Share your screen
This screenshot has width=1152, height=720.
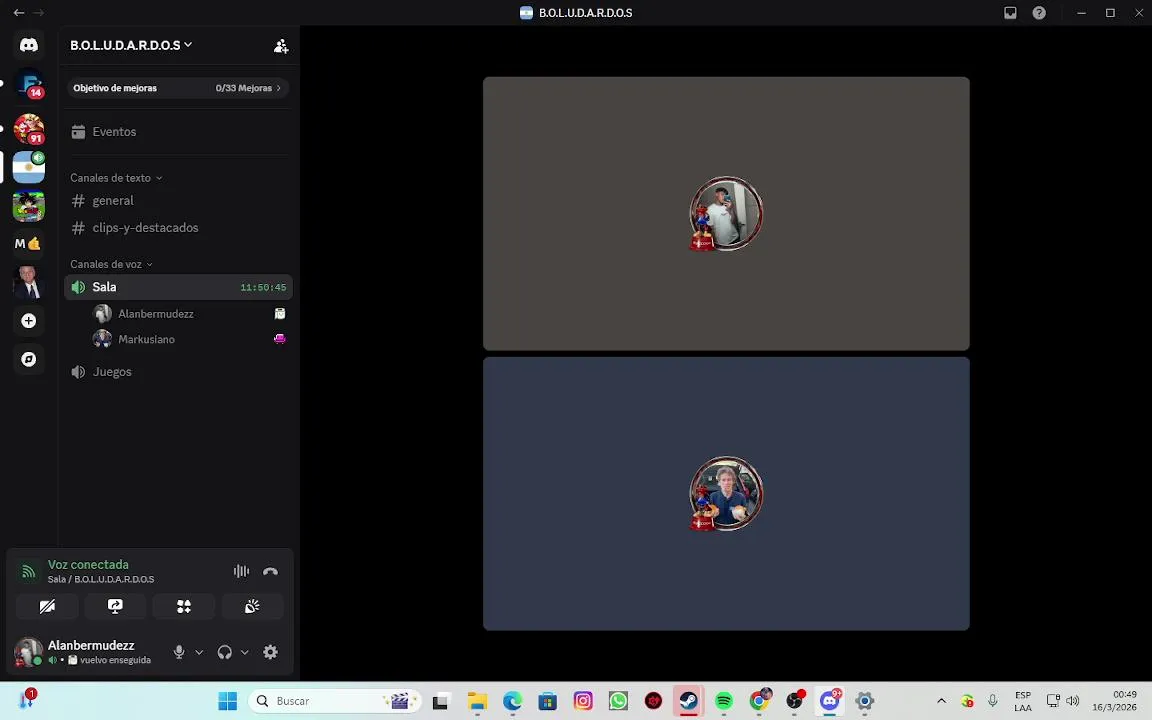coord(115,607)
